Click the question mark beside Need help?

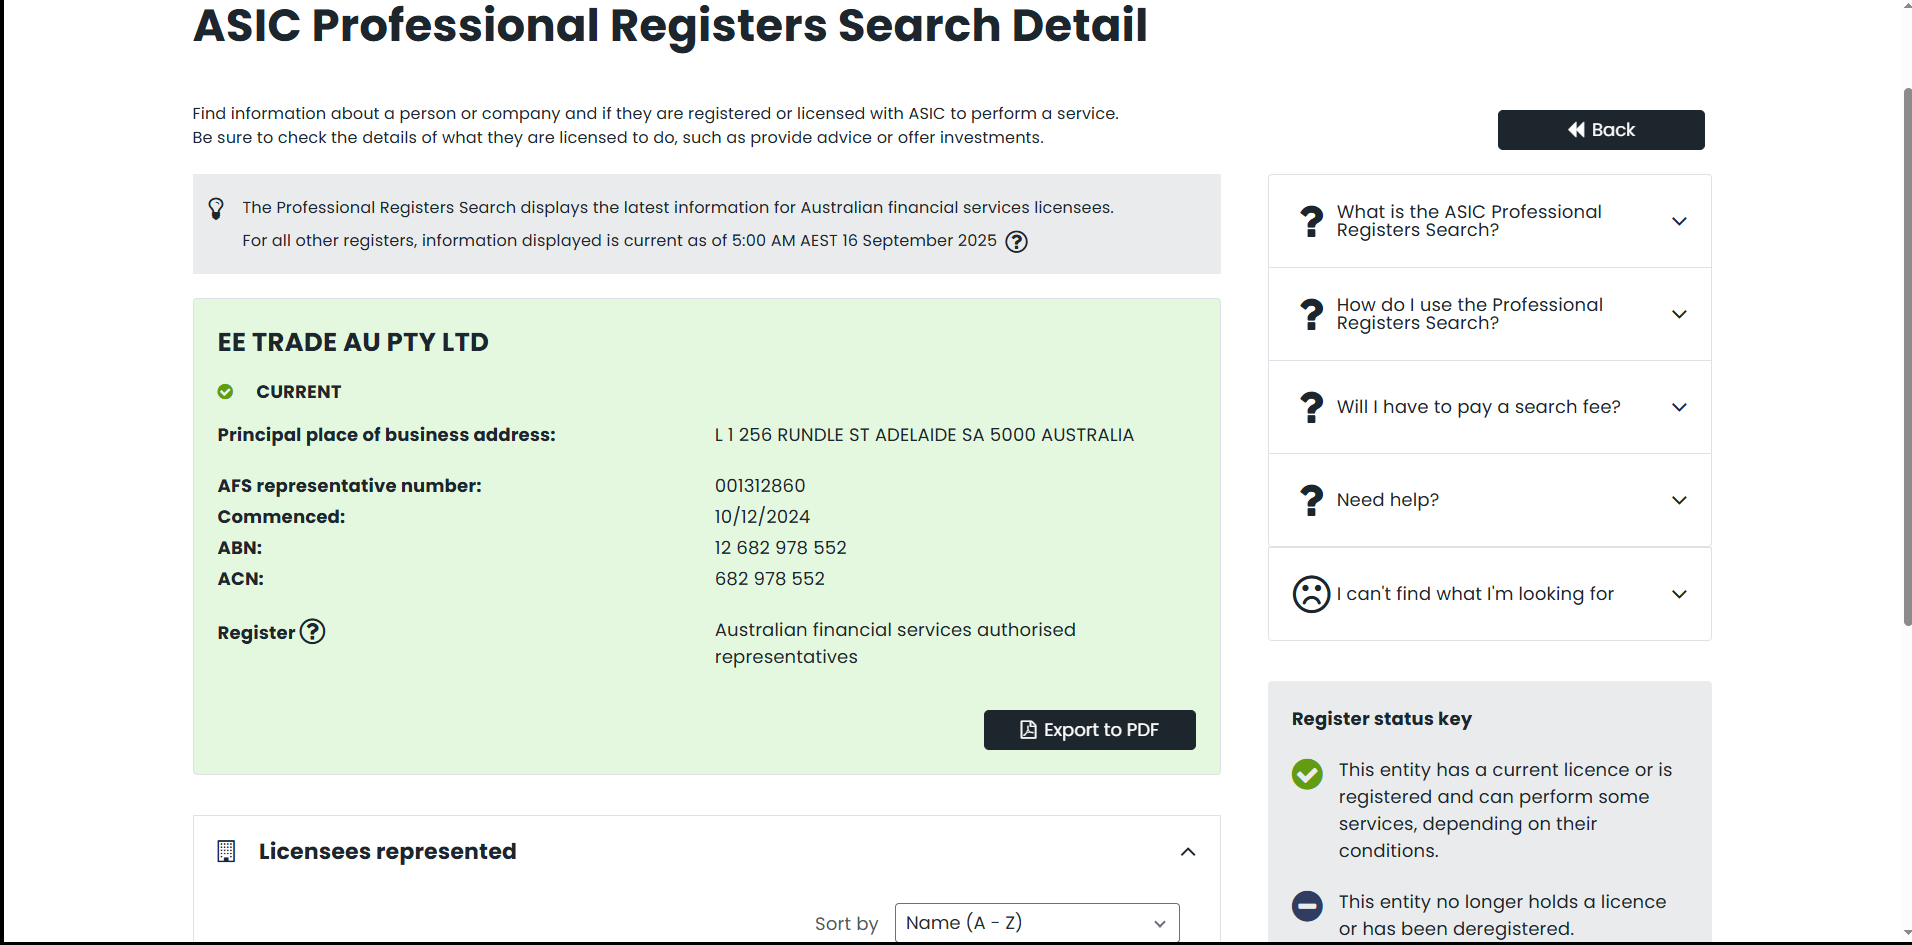(x=1311, y=500)
